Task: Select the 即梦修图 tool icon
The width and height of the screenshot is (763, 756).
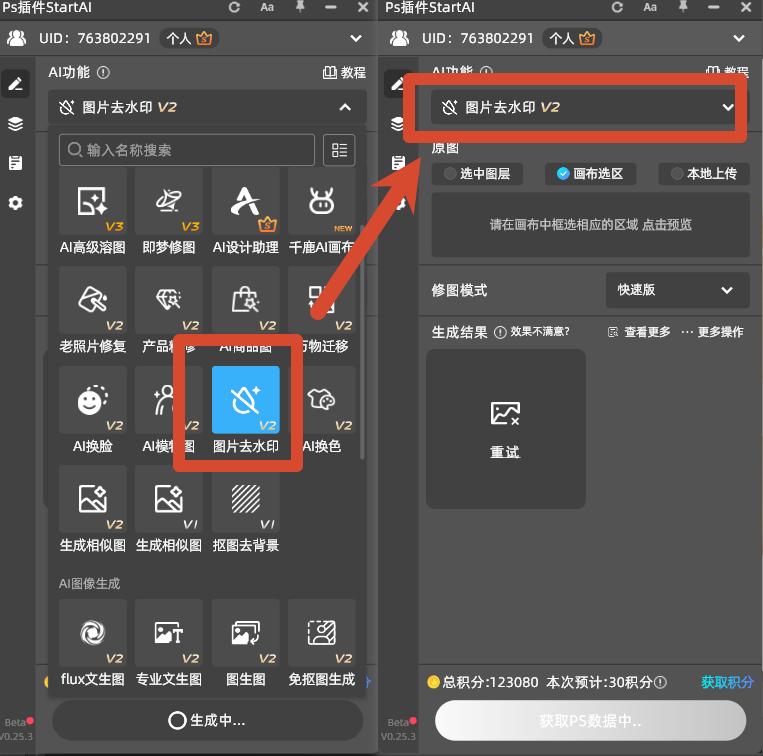Action: click(169, 201)
